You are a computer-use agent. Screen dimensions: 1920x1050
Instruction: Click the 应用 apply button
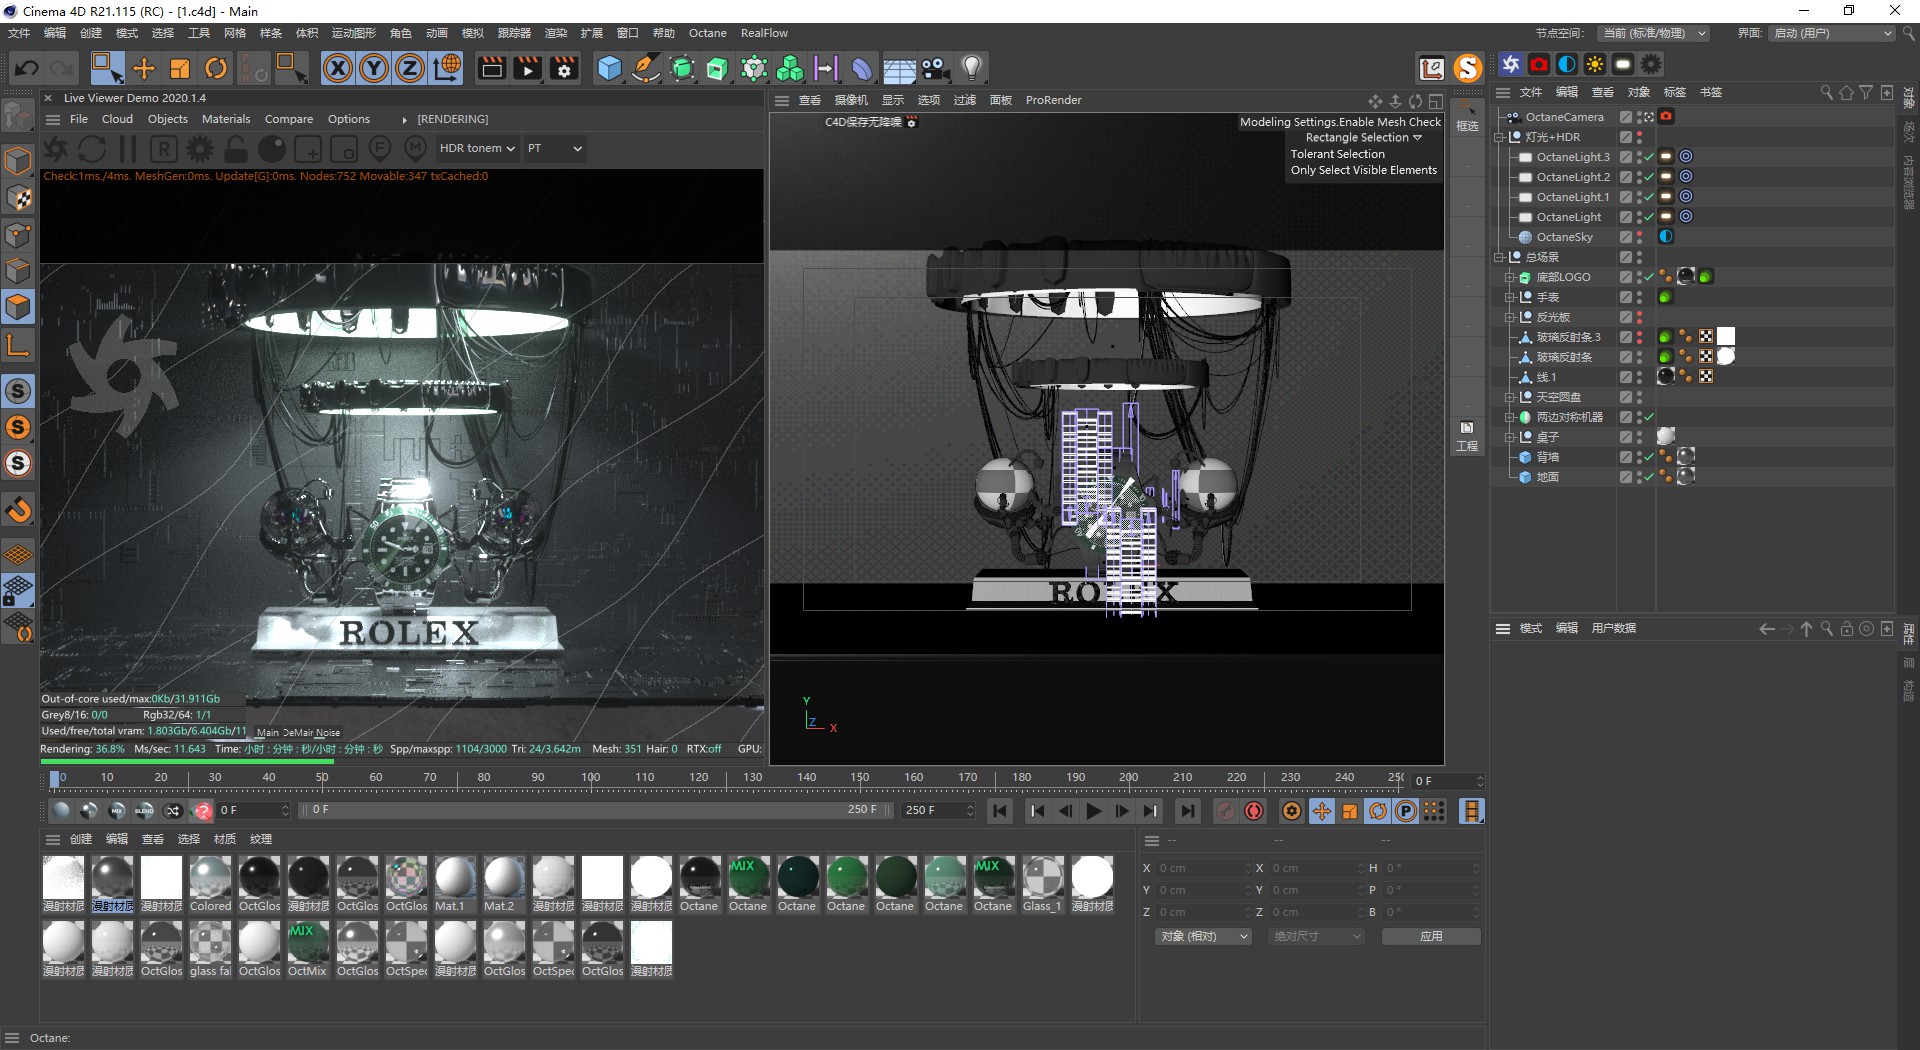coord(1431,937)
